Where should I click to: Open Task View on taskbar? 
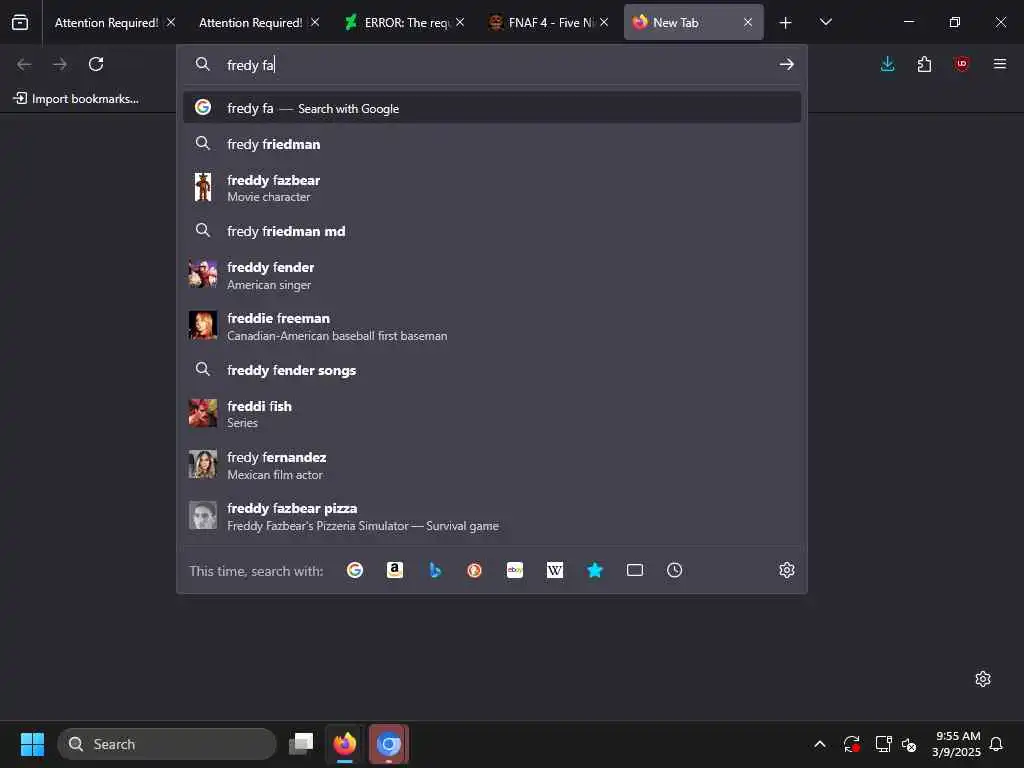click(x=301, y=744)
